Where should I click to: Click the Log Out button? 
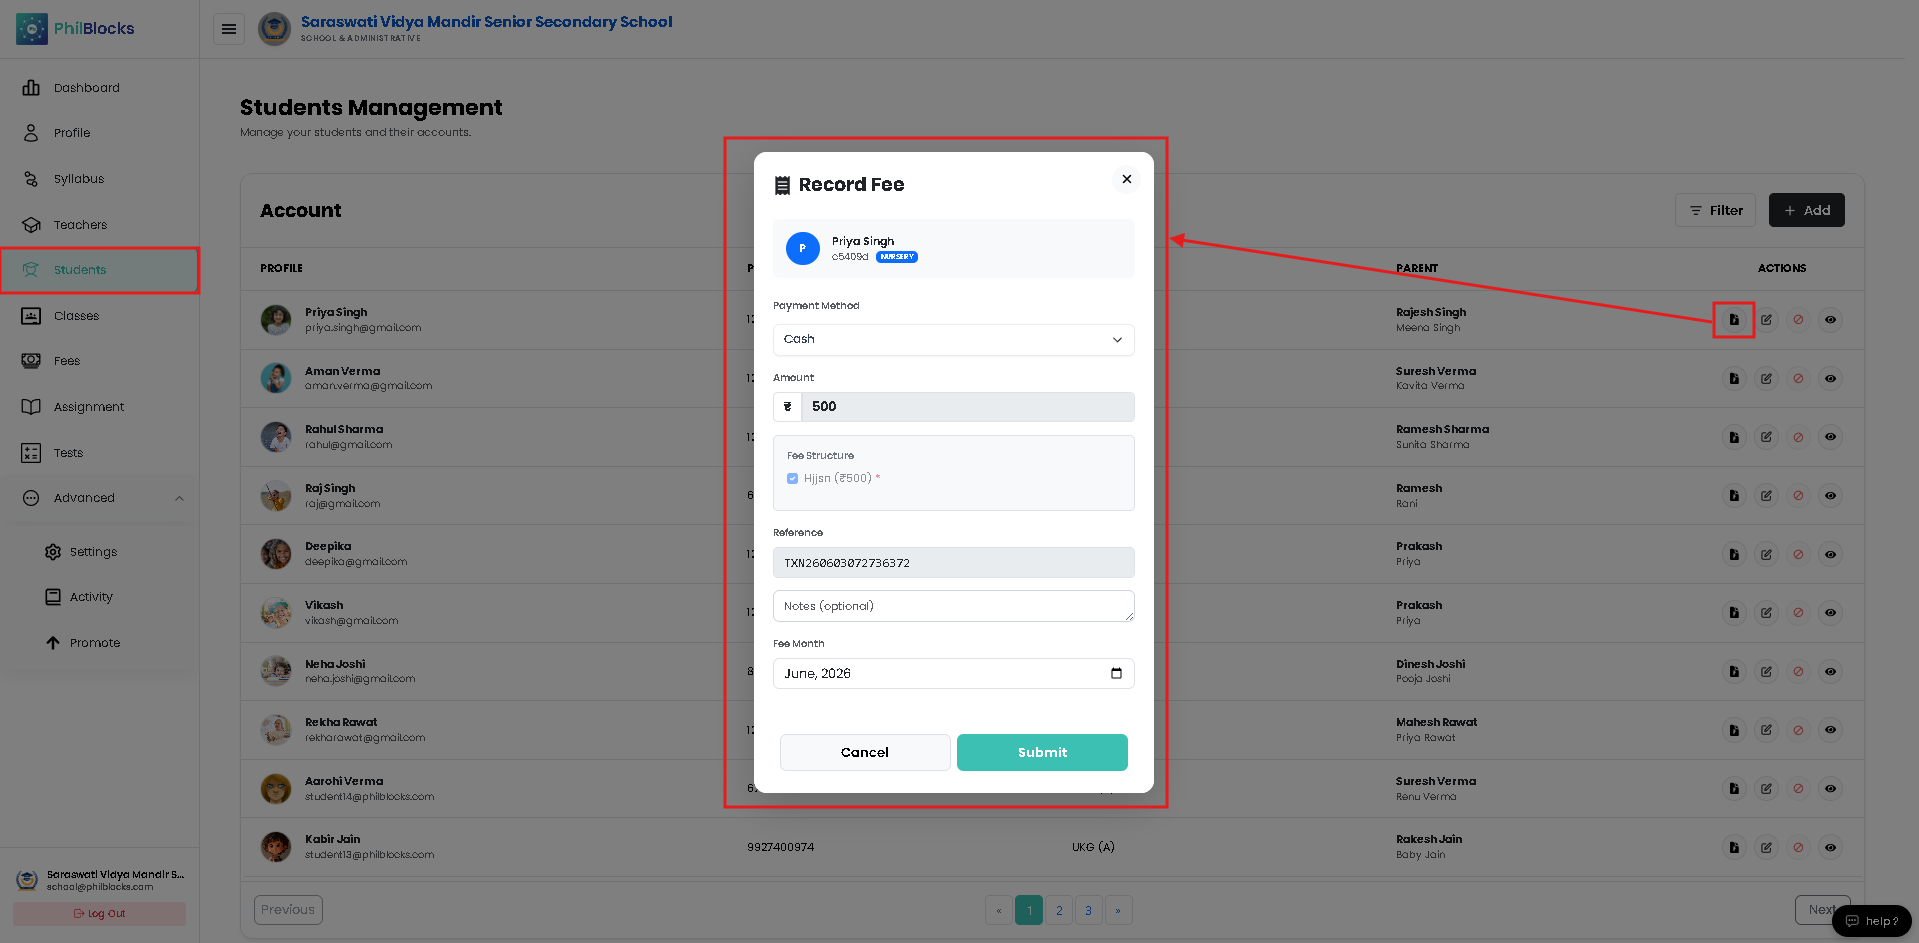[x=99, y=913]
